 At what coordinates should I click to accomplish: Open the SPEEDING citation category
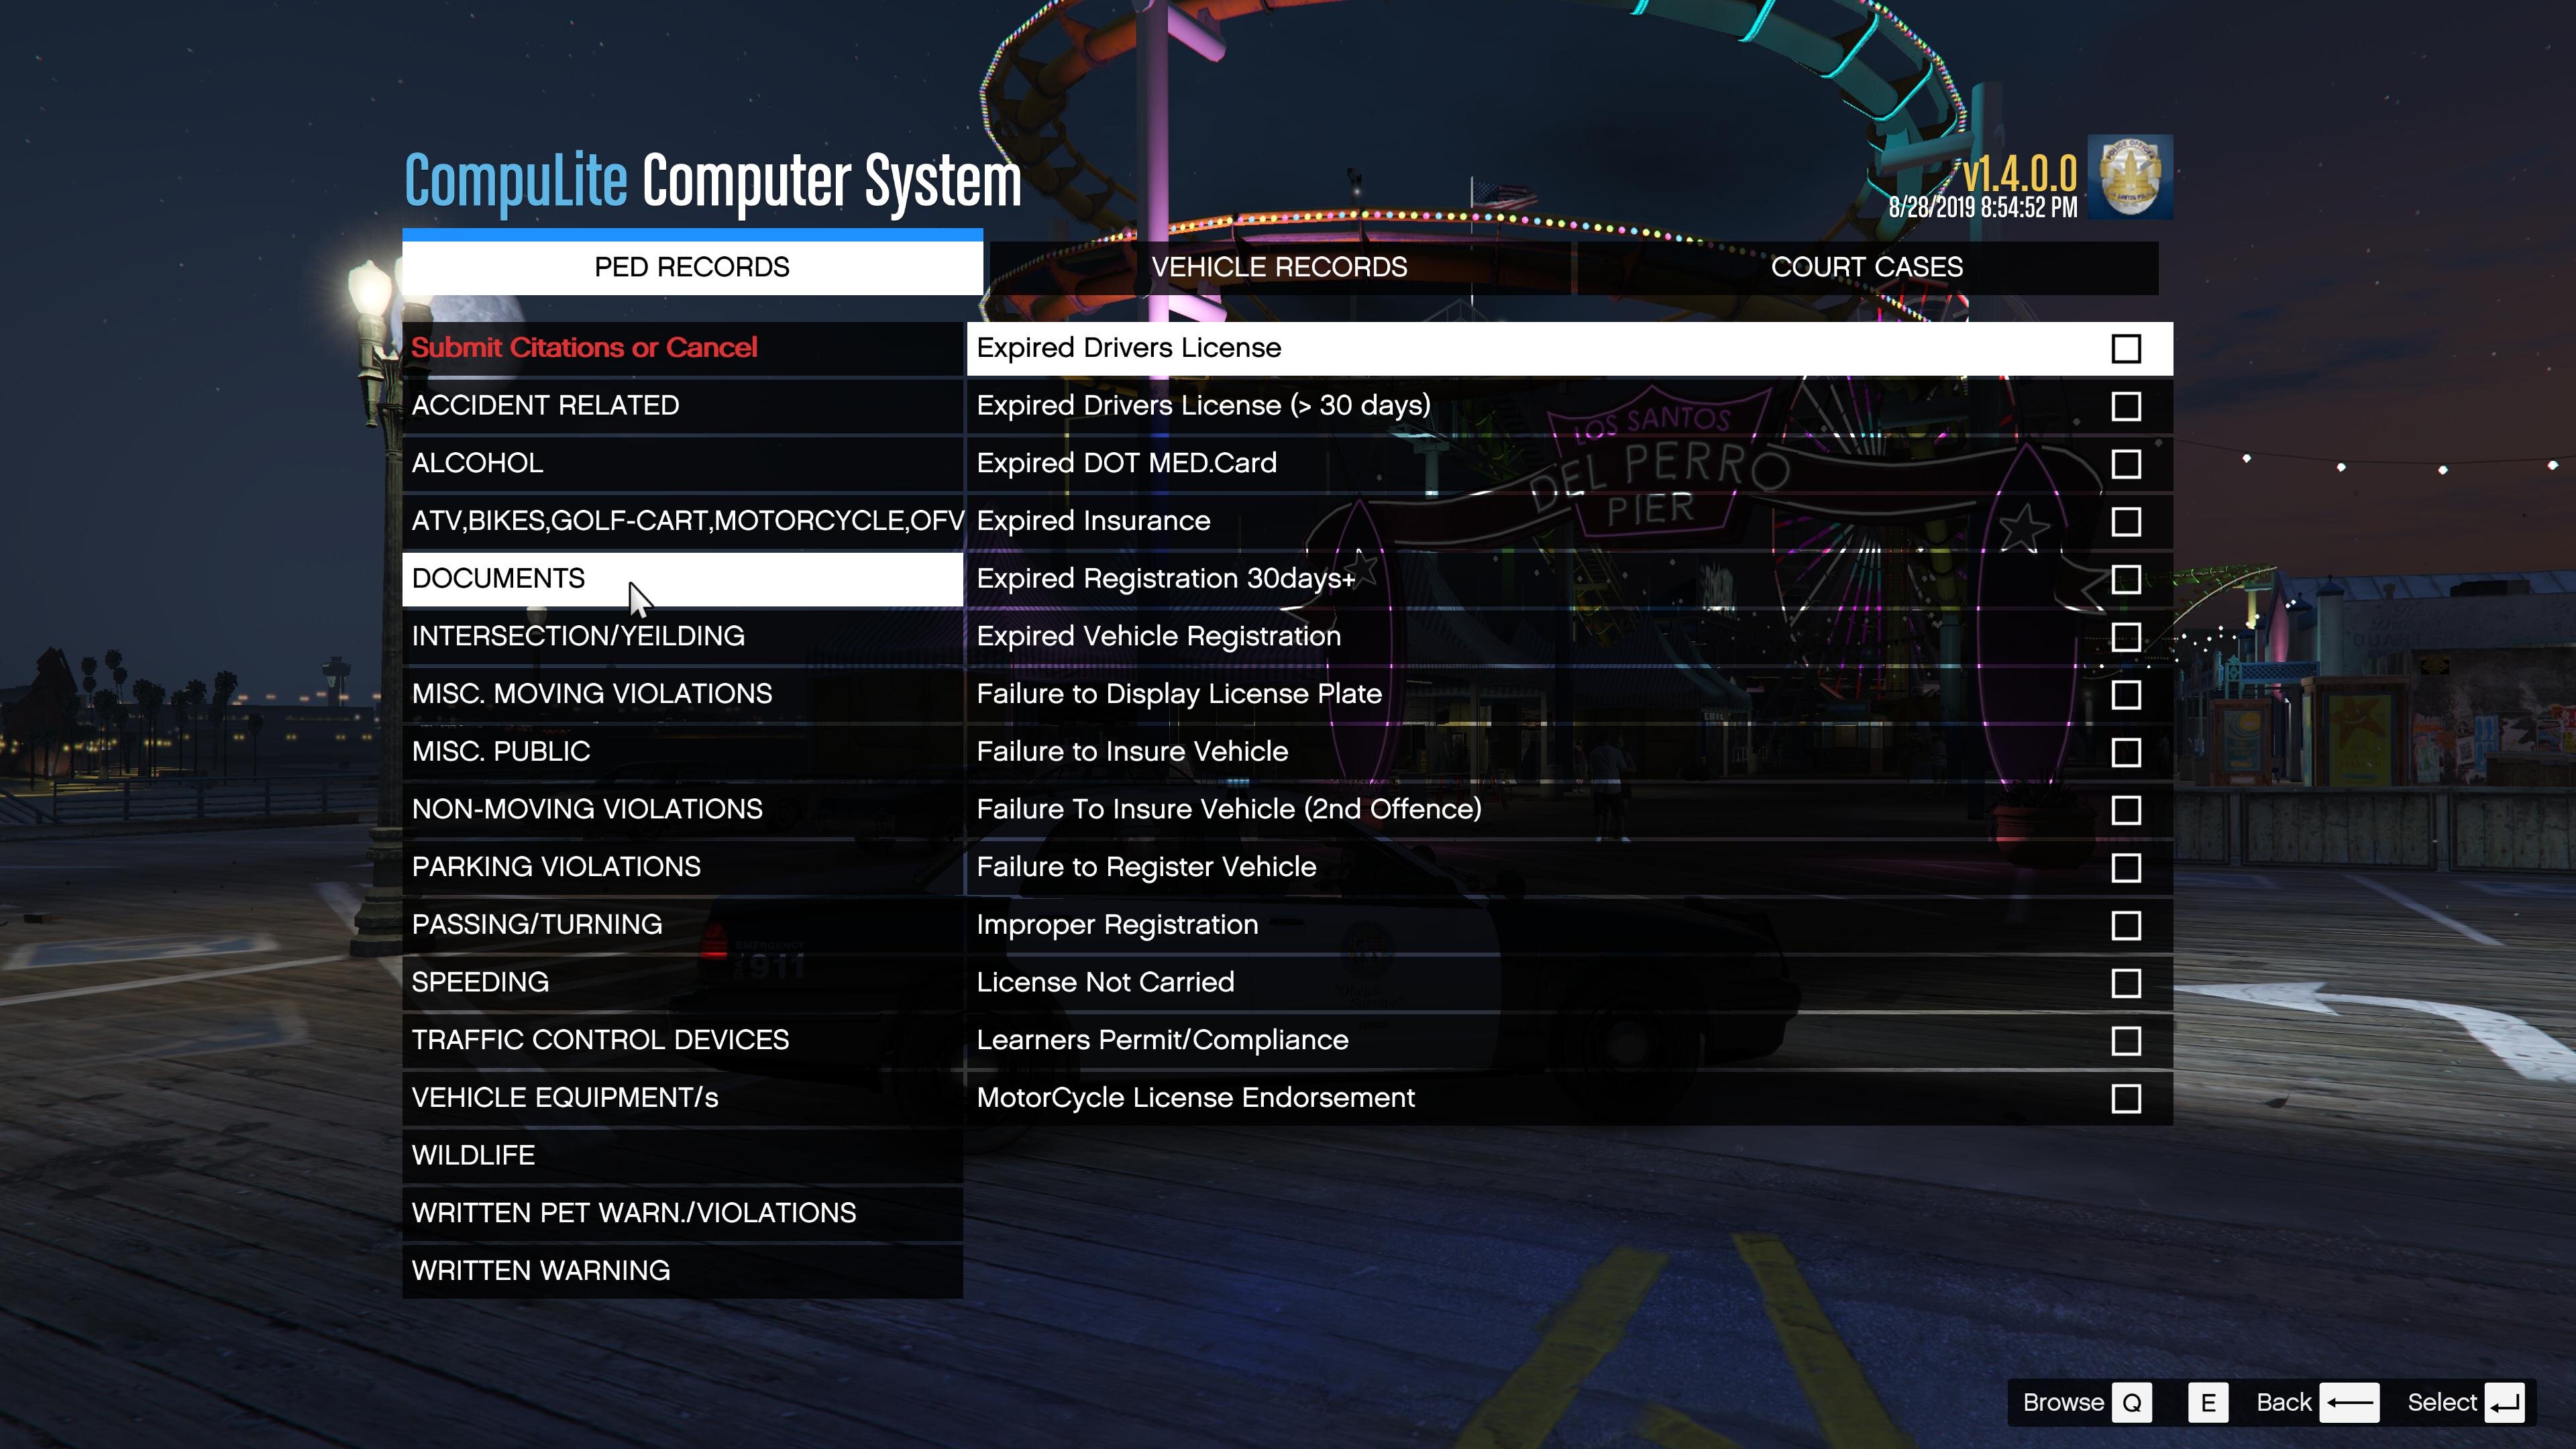[480, 982]
